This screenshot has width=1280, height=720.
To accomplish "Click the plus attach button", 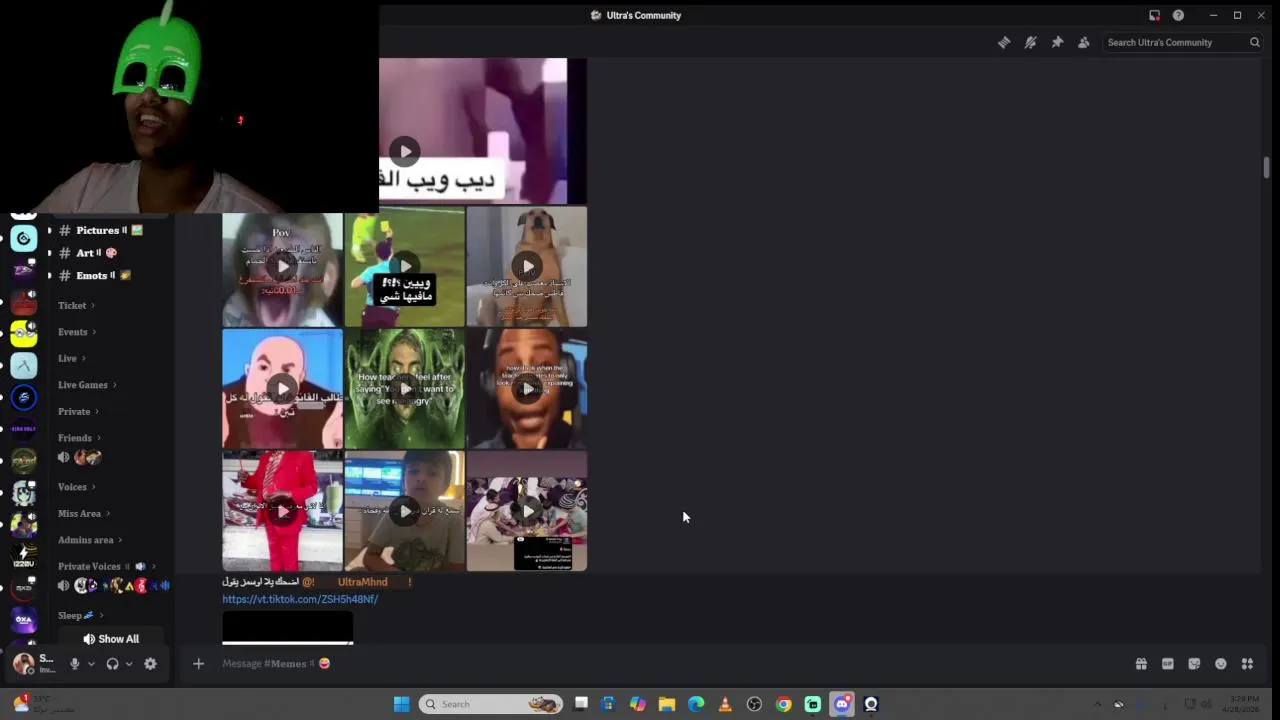I will [x=198, y=663].
